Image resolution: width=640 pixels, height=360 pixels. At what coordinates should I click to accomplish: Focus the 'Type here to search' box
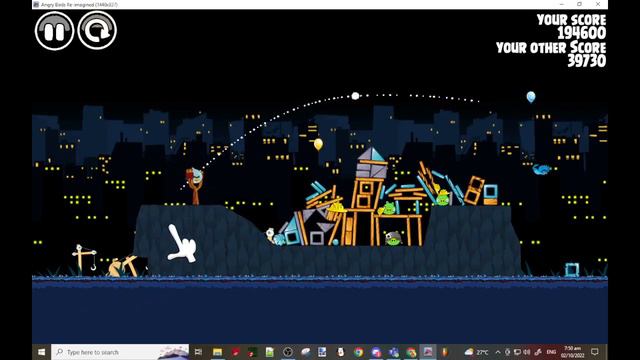(120, 352)
